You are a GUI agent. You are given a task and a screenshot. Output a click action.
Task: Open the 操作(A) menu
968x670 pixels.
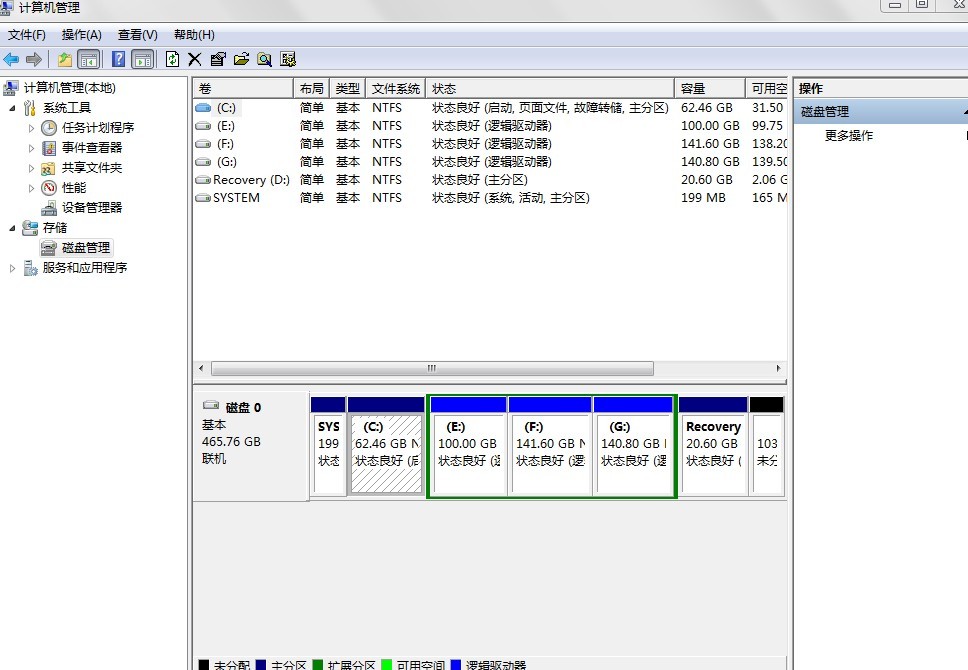[x=81, y=35]
